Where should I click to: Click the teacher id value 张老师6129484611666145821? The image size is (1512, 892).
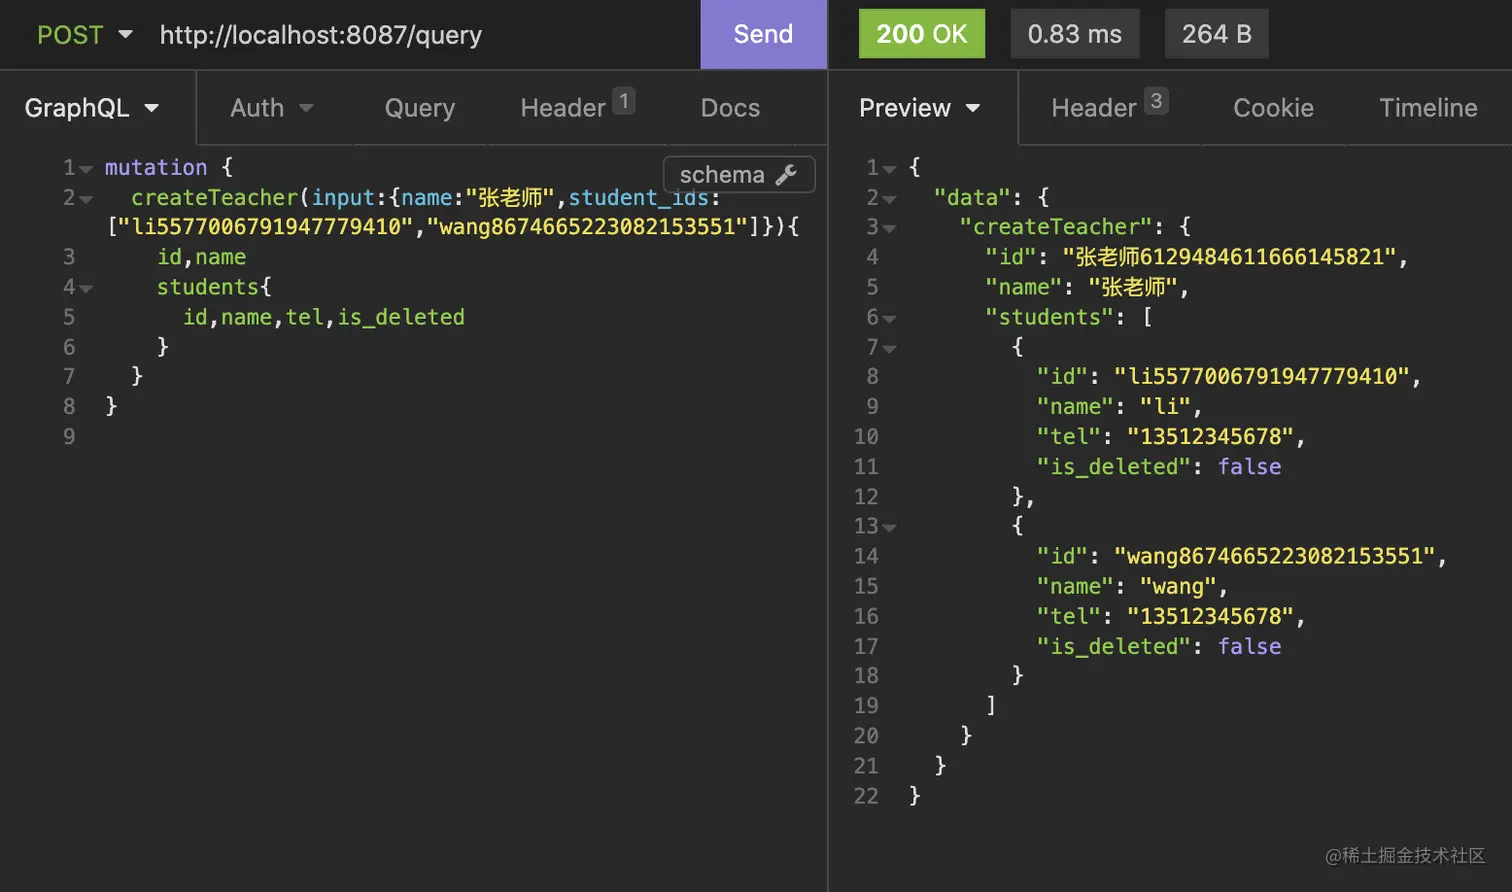[x=1229, y=257]
